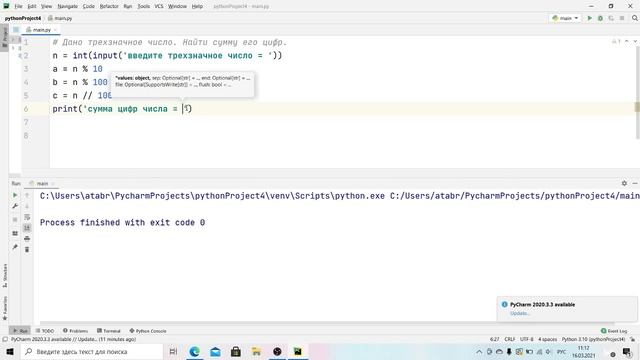Screen dimensions: 640x360
Task: Click Stop process icon in Run panel
Action: pyautogui.click(x=15, y=220)
